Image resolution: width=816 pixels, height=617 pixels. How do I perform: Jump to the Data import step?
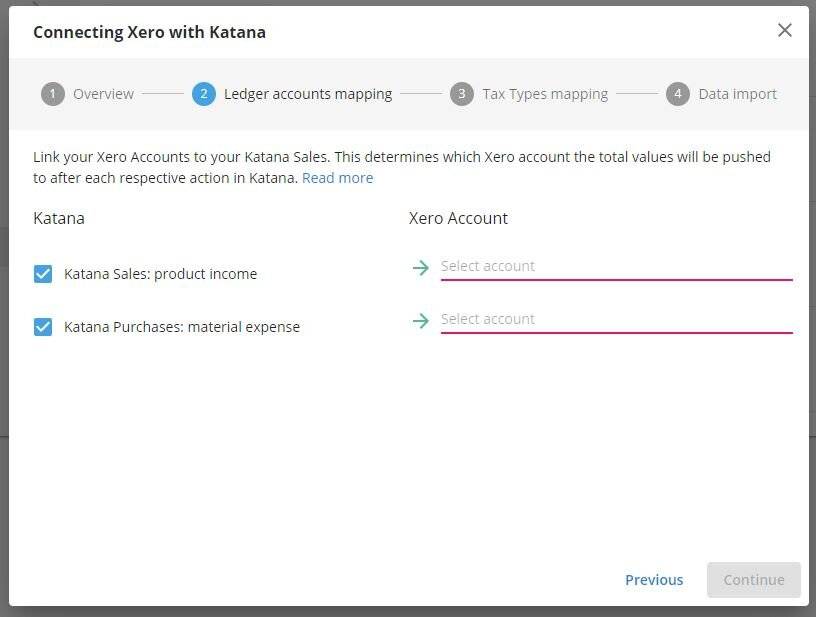point(721,94)
